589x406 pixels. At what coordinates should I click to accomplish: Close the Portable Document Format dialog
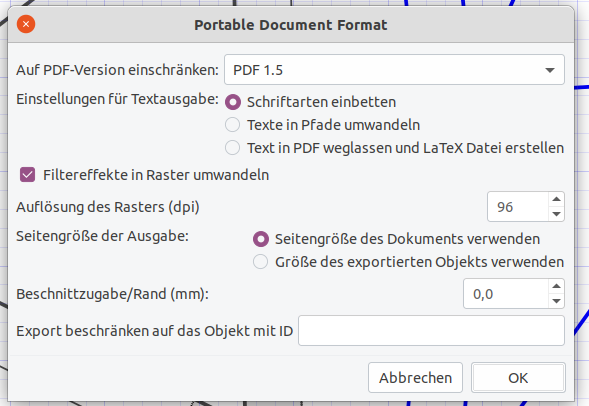tap(26, 24)
